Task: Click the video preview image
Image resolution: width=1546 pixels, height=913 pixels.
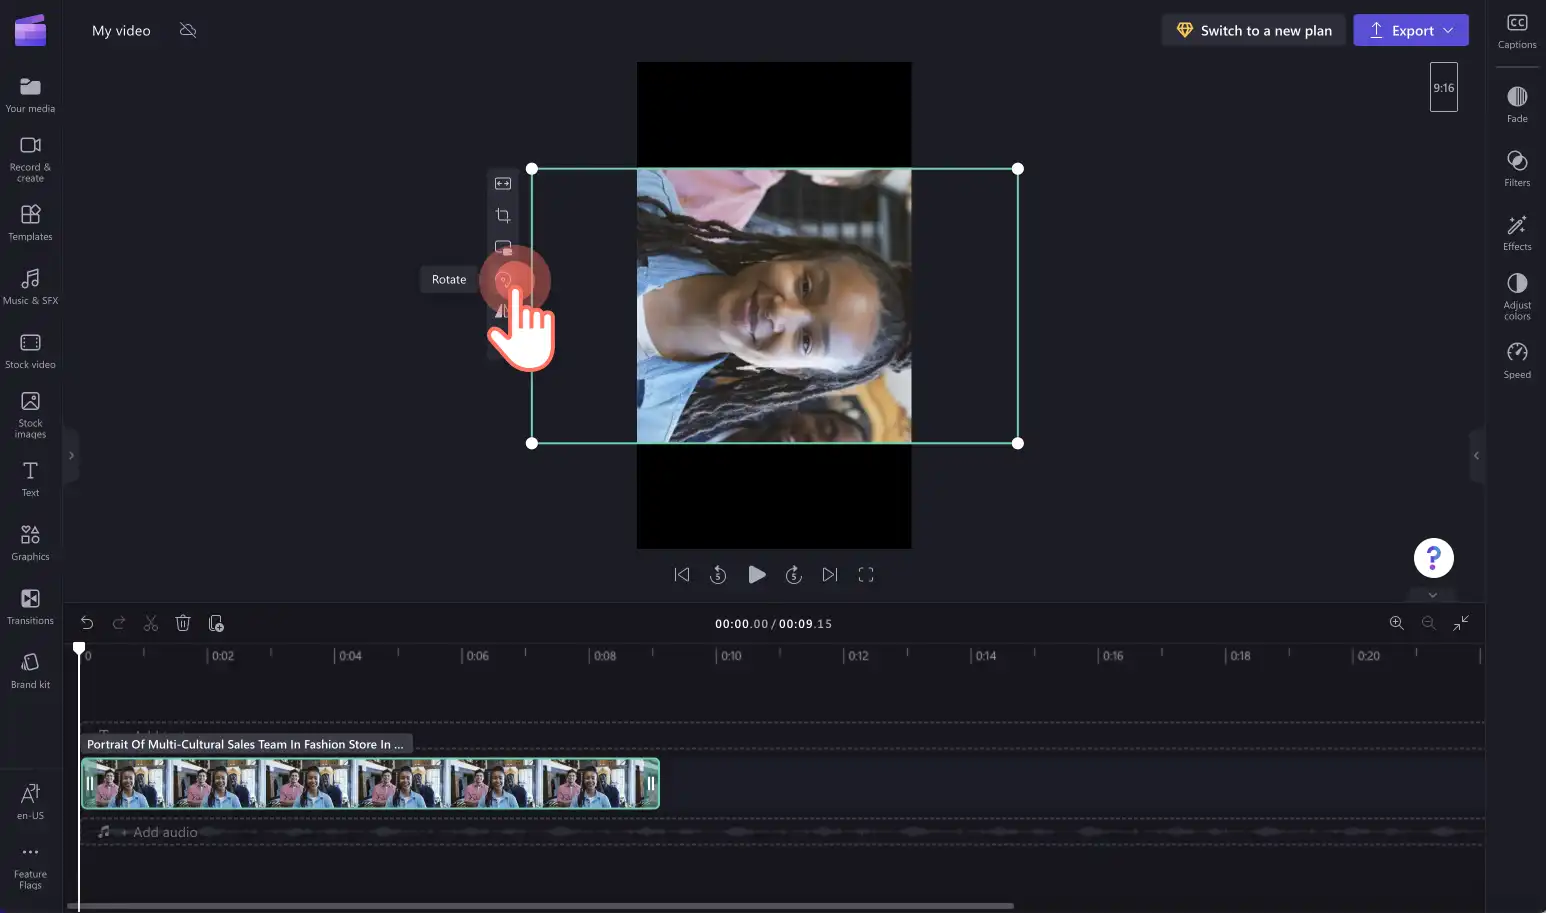Action: pos(774,306)
